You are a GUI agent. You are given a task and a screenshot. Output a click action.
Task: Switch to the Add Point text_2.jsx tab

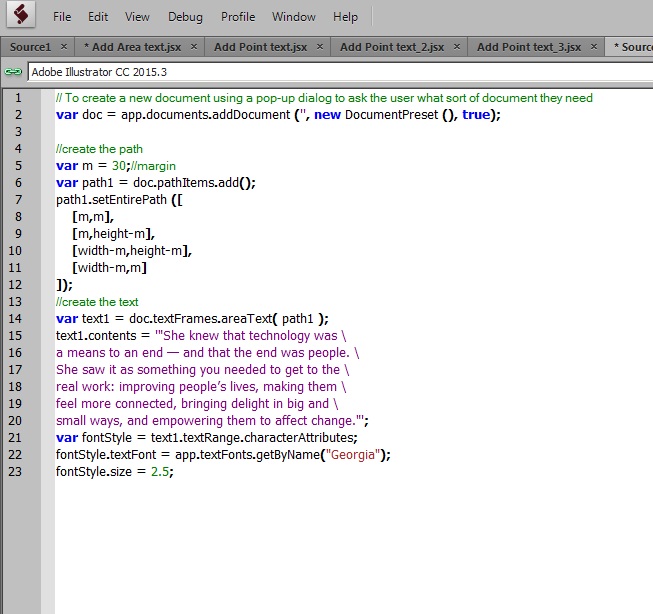(x=390, y=47)
